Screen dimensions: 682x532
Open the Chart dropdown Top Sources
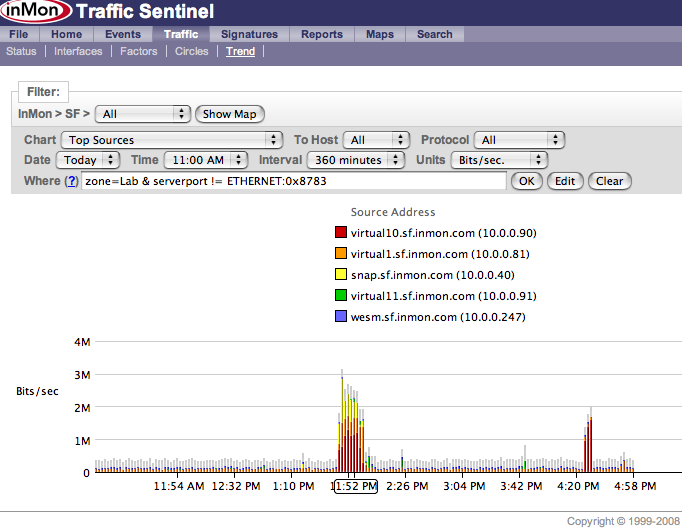click(x=172, y=140)
